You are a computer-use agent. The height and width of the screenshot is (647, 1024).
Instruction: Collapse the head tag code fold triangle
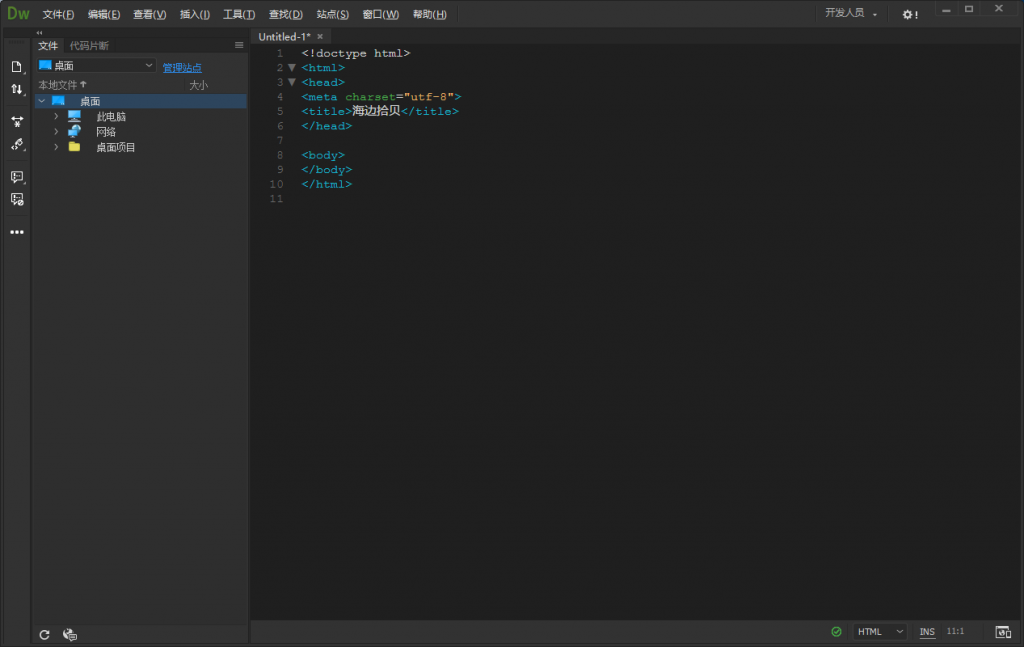tap(292, 82)
